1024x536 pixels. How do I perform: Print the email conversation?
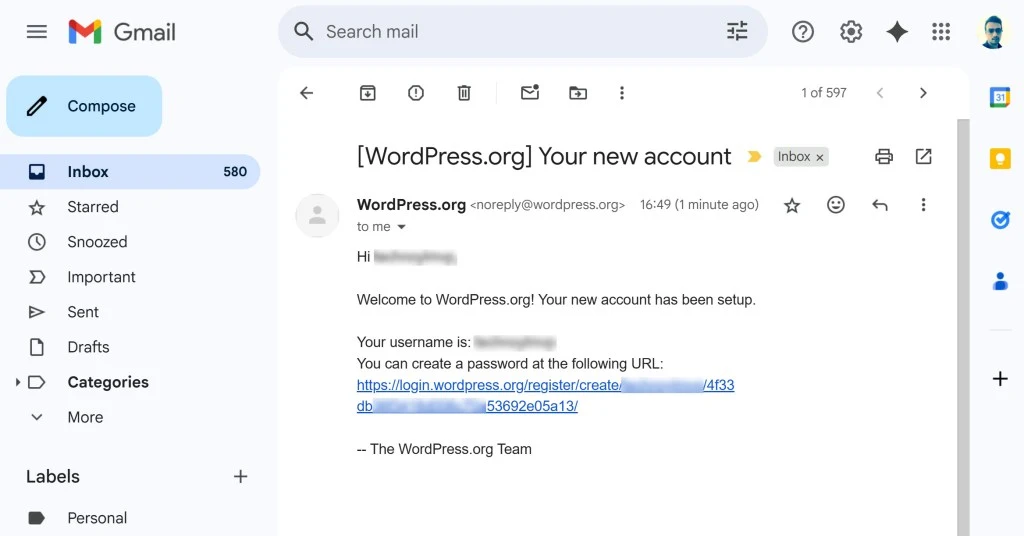coord(884,157)
